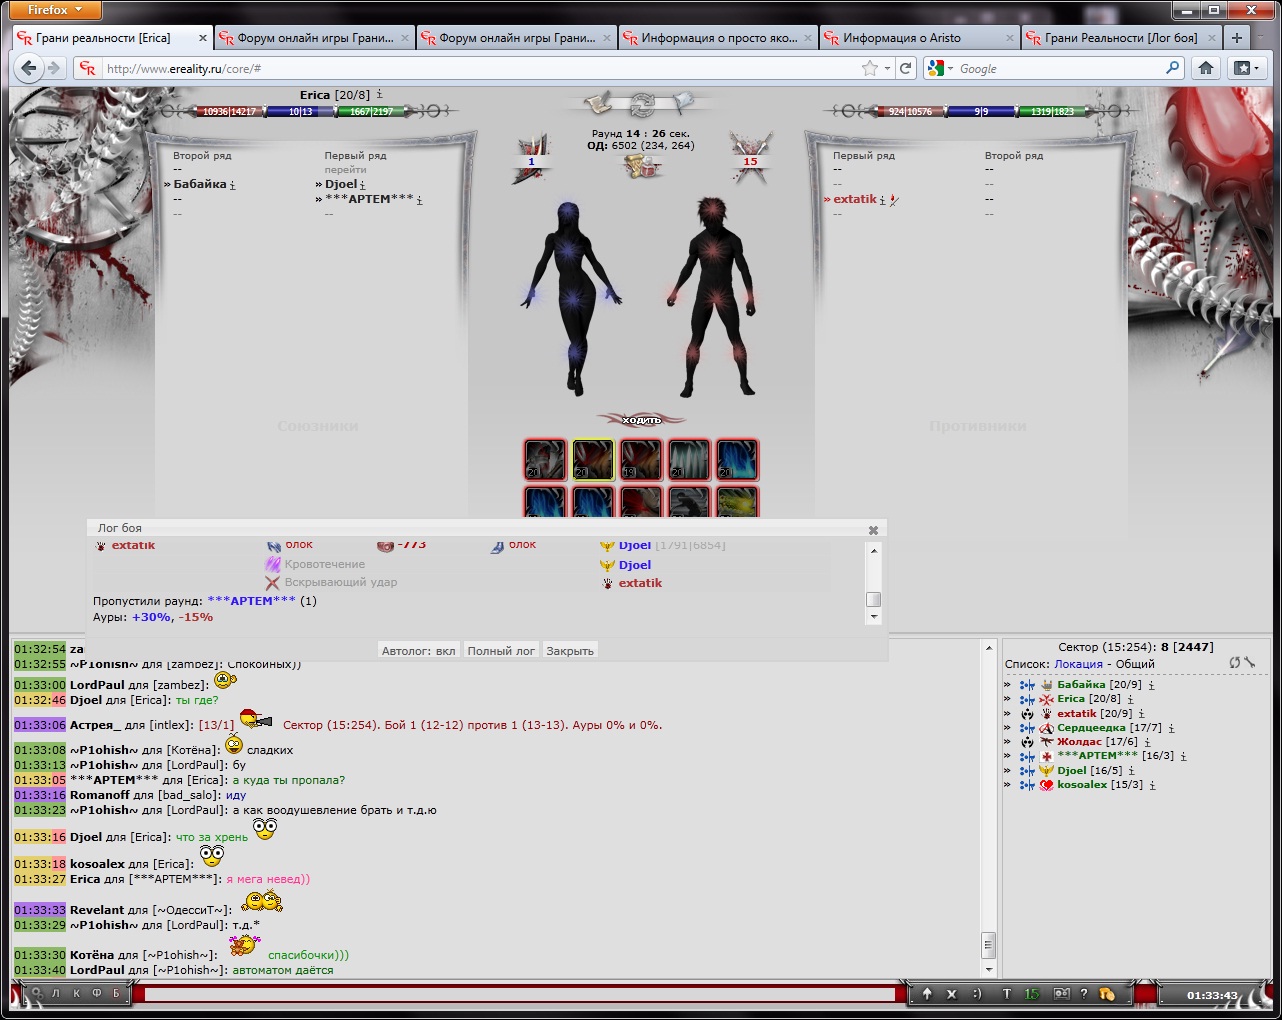Open the Firefox application menu
This screenshot has width=1282, height=1020.
[x=56, y=10]
